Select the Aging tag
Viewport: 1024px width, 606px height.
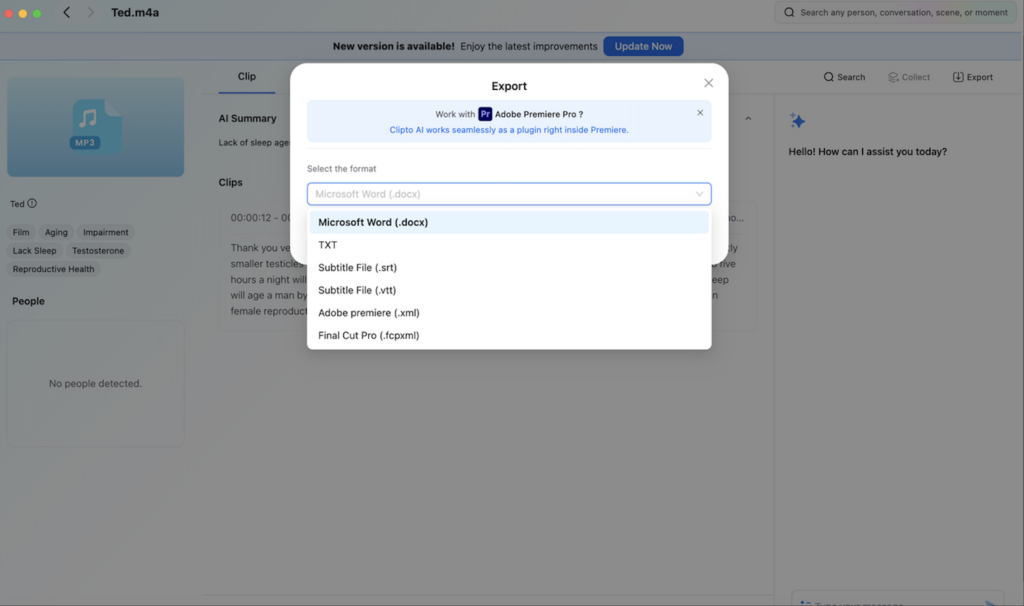coord(56,232)
